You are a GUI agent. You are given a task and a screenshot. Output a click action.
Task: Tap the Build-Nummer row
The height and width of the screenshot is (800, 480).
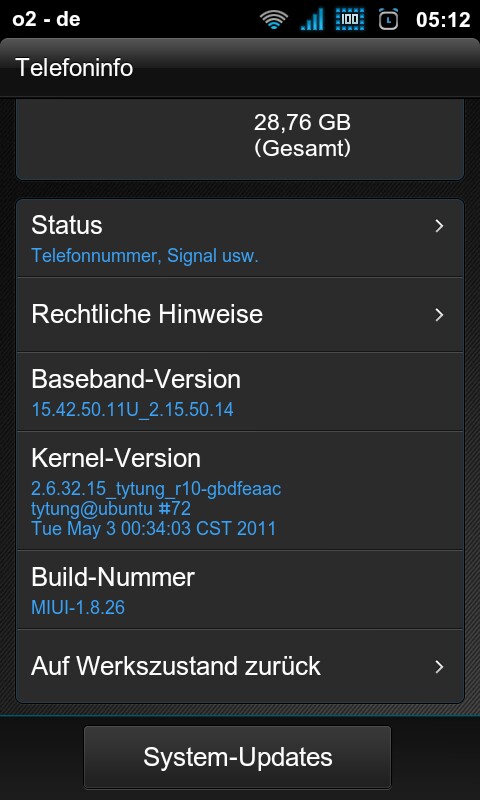pos(240,590)
